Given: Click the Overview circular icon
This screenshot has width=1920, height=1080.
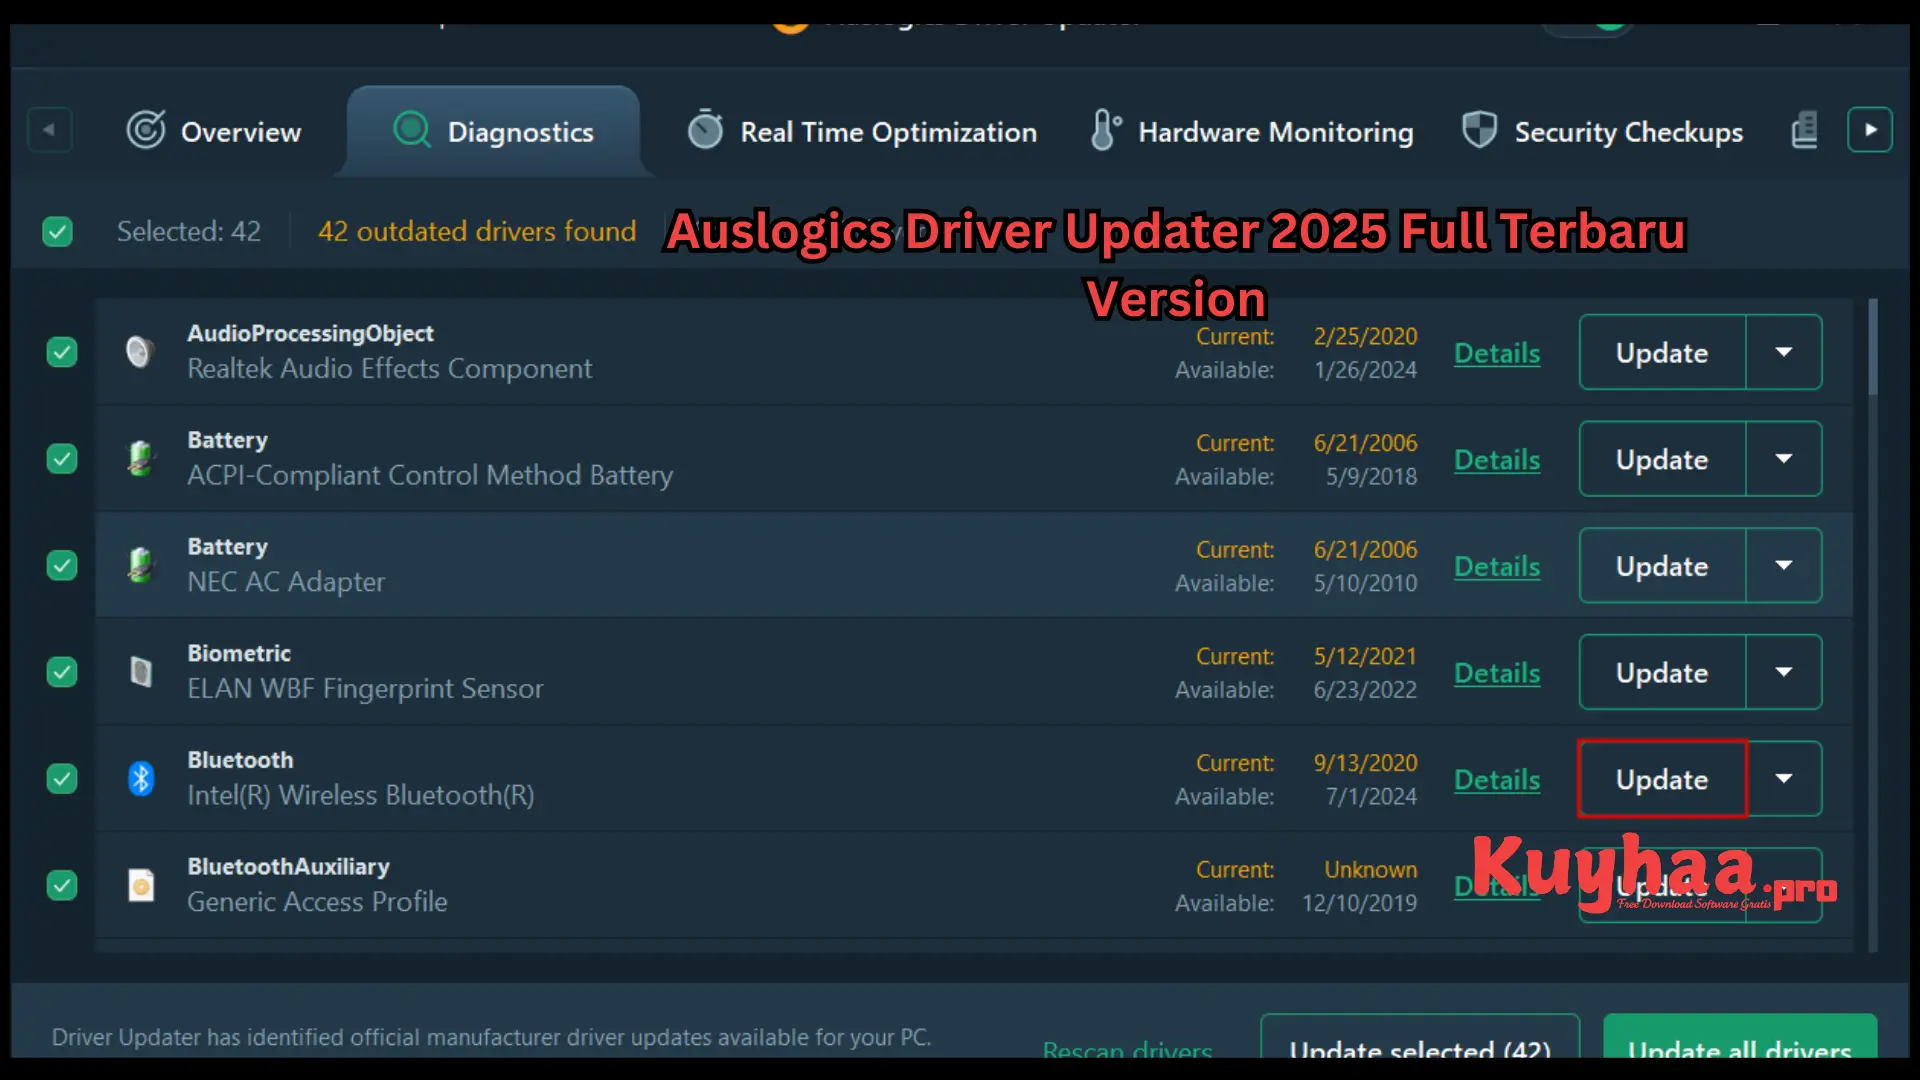Looking at the screenshot, I should coord(145,130).
